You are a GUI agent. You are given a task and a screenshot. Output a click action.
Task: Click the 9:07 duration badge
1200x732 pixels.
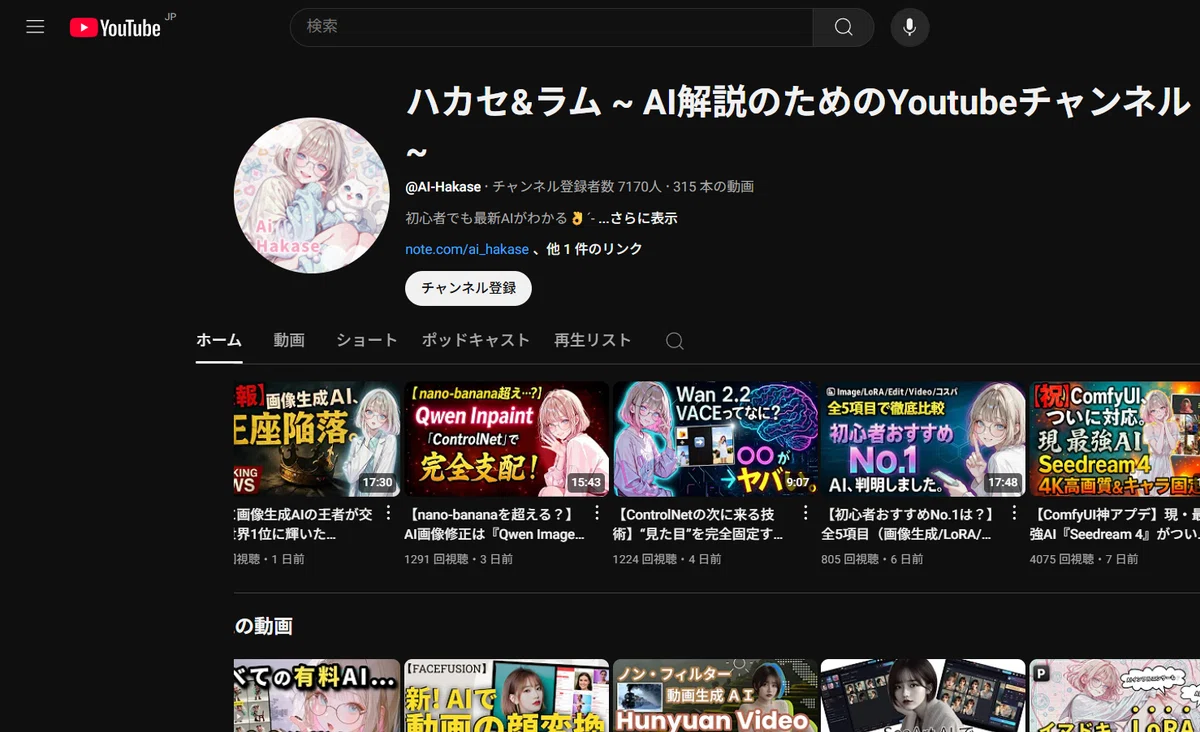(797, 482)
